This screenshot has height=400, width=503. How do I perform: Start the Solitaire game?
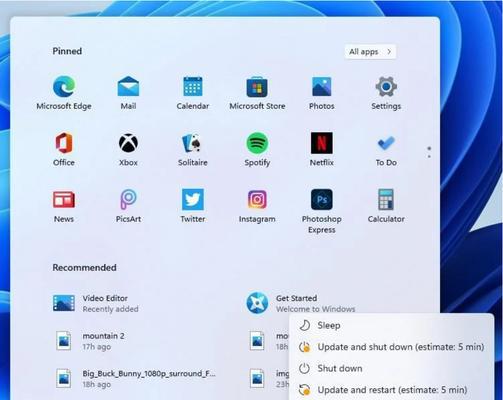pyautogui.click(x=193, y=149)
